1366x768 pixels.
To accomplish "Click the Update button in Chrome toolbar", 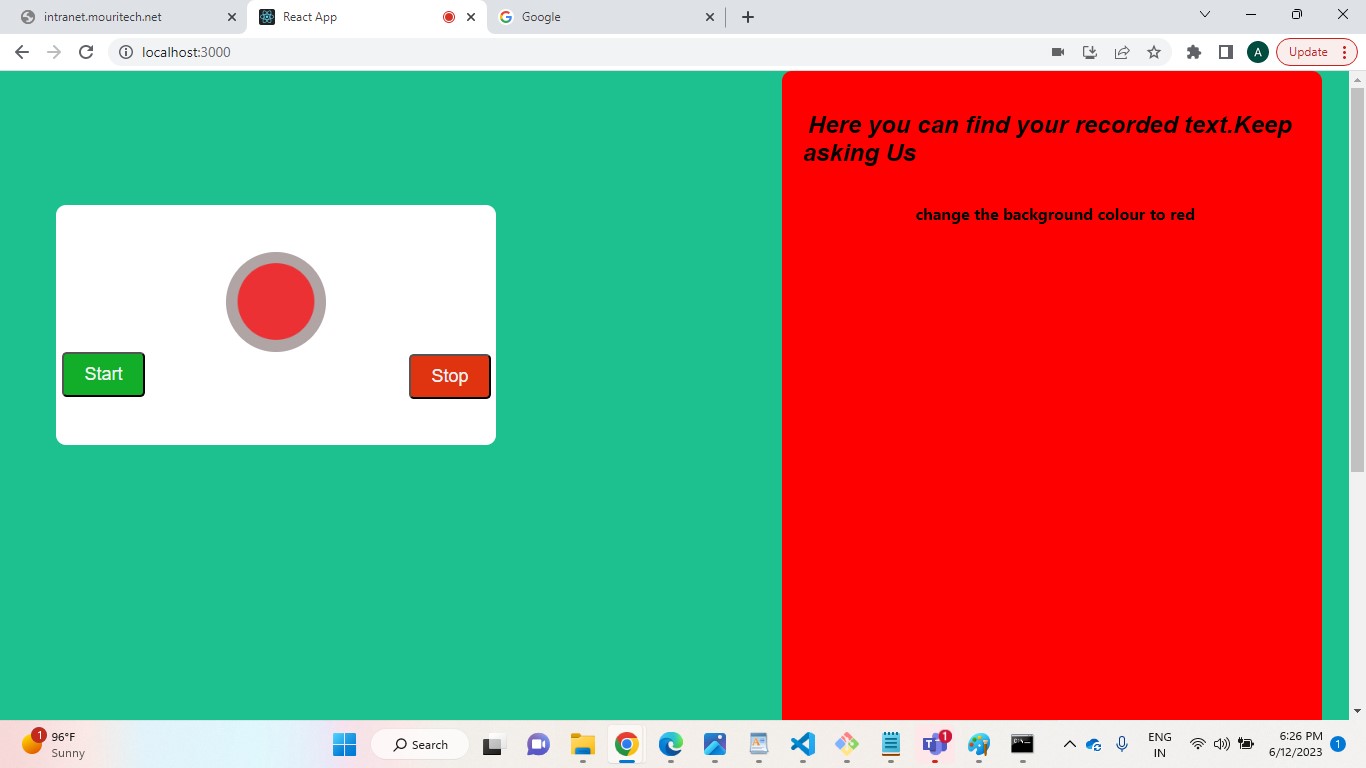I will (1308, 52).
